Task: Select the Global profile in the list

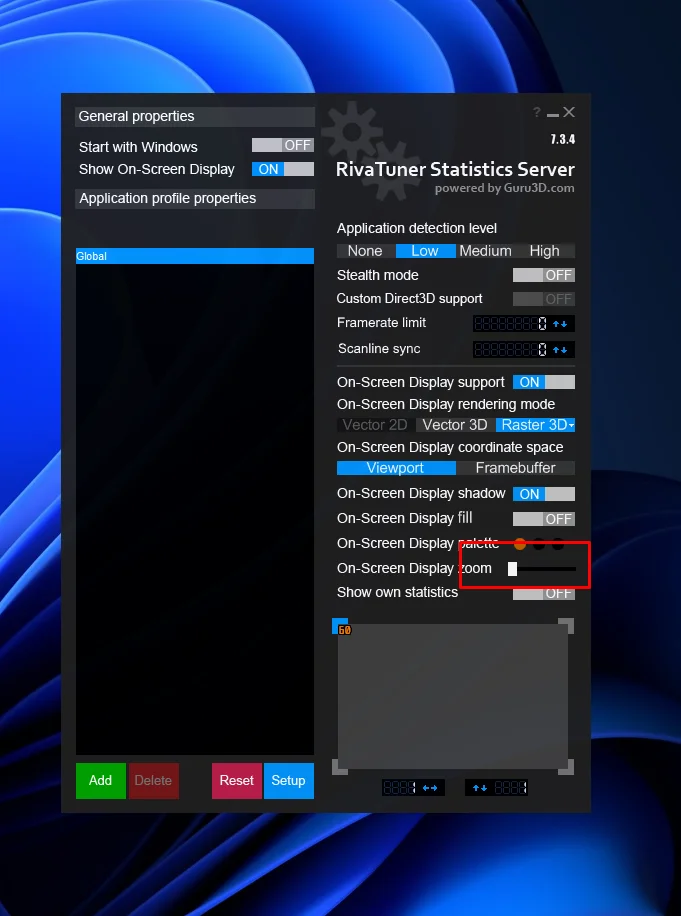Action: (194, 256)
